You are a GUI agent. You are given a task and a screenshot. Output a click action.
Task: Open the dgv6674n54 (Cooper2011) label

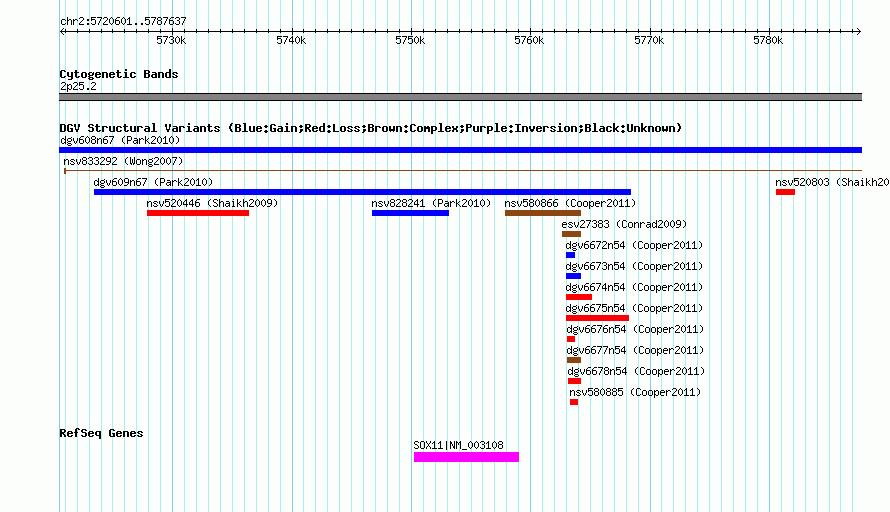[x=634, y=287]
